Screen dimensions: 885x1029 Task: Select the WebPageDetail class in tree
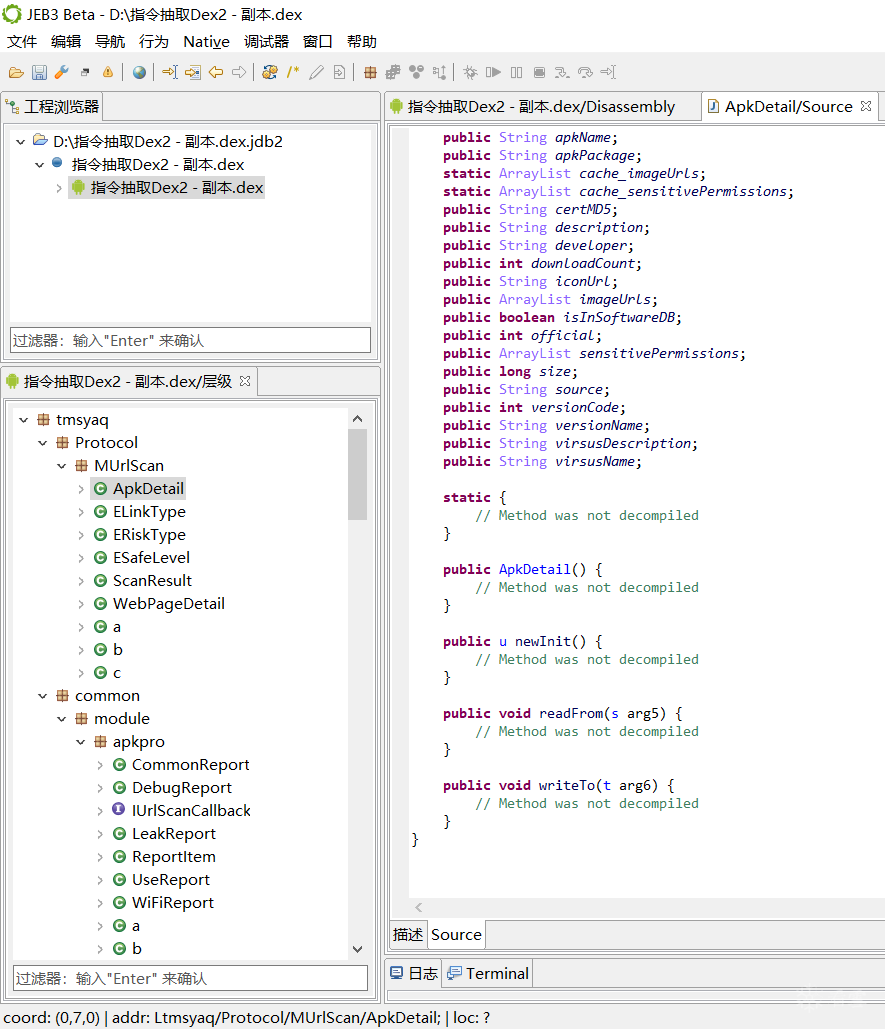tap(169, 604)
